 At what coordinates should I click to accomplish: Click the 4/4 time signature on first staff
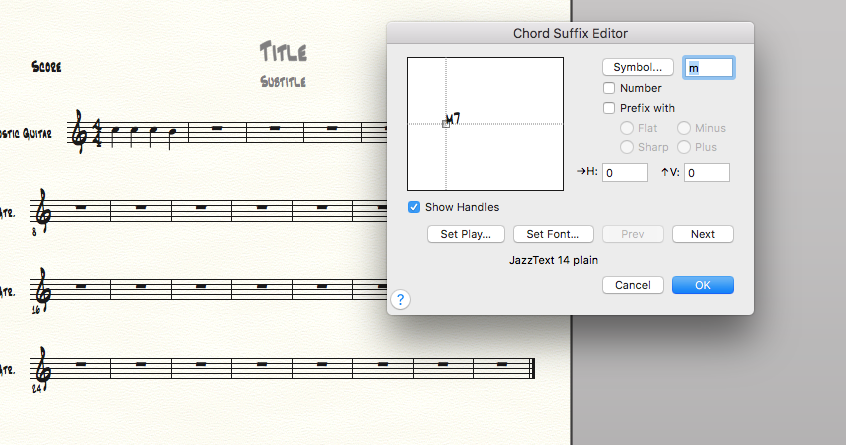coord(96,132)
